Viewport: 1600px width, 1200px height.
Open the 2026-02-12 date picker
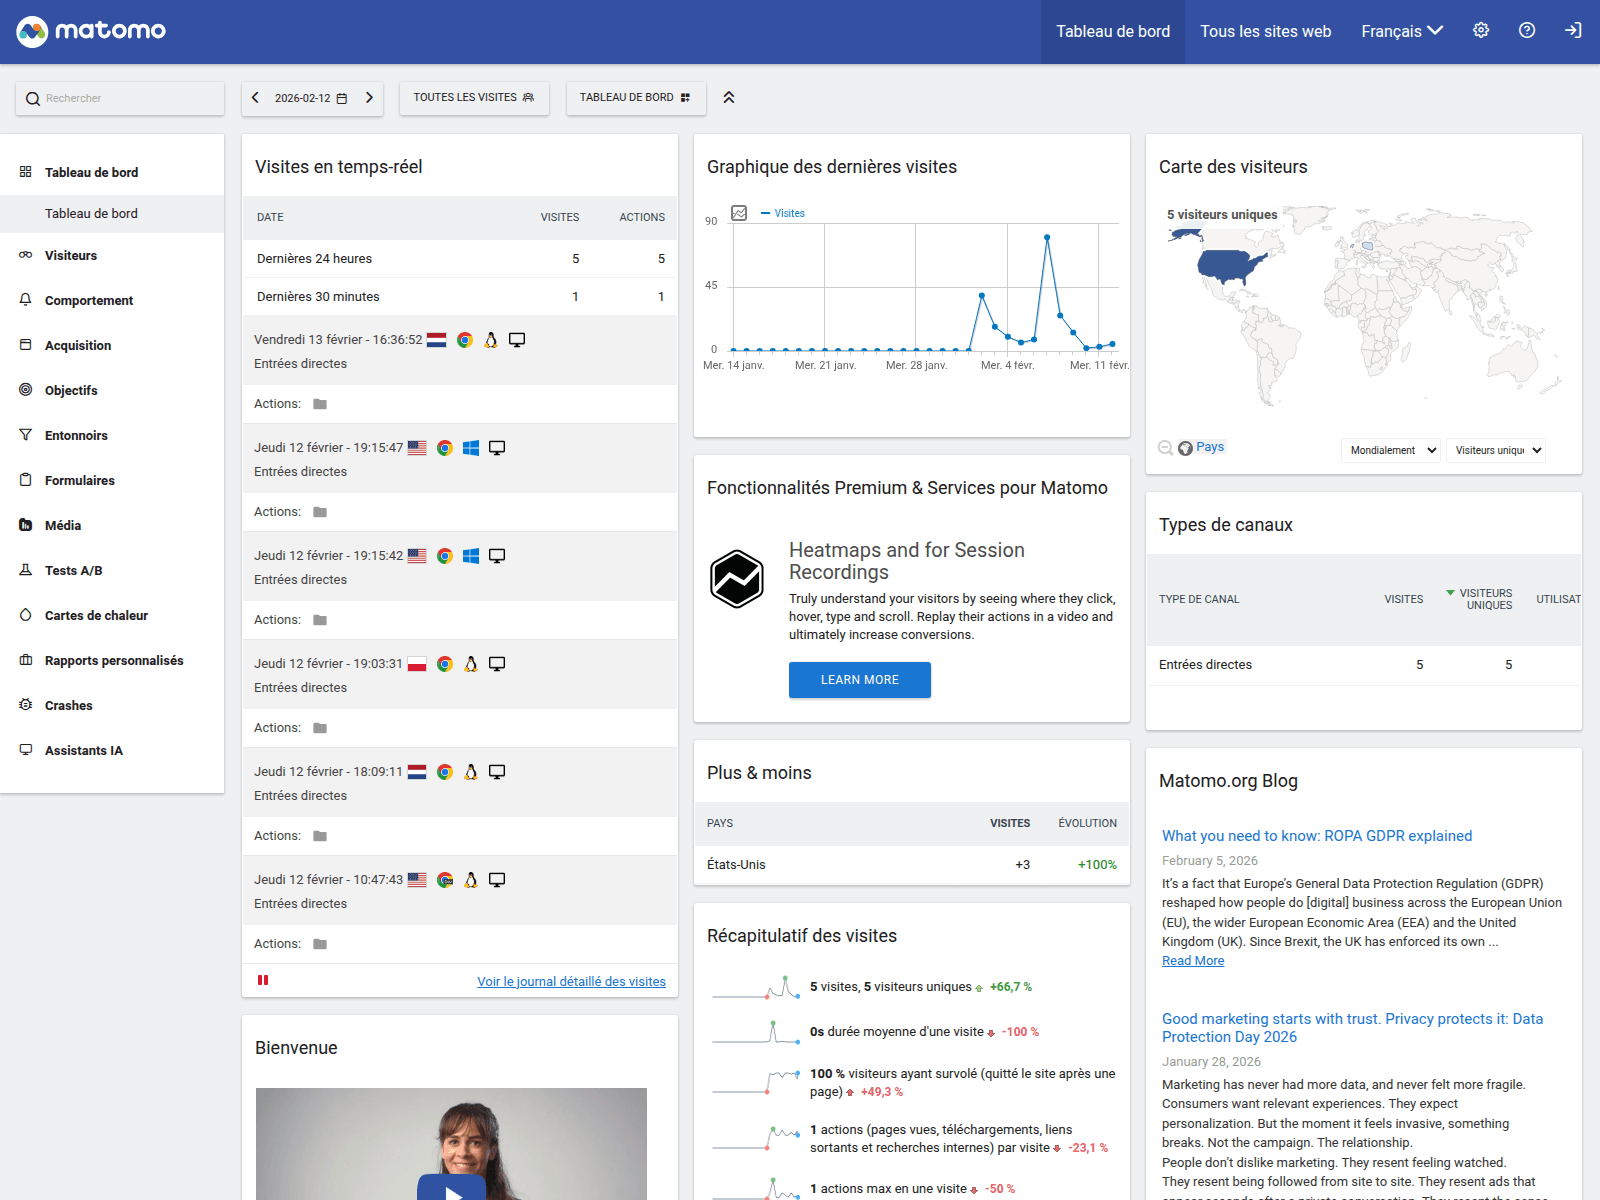[312, 98]
